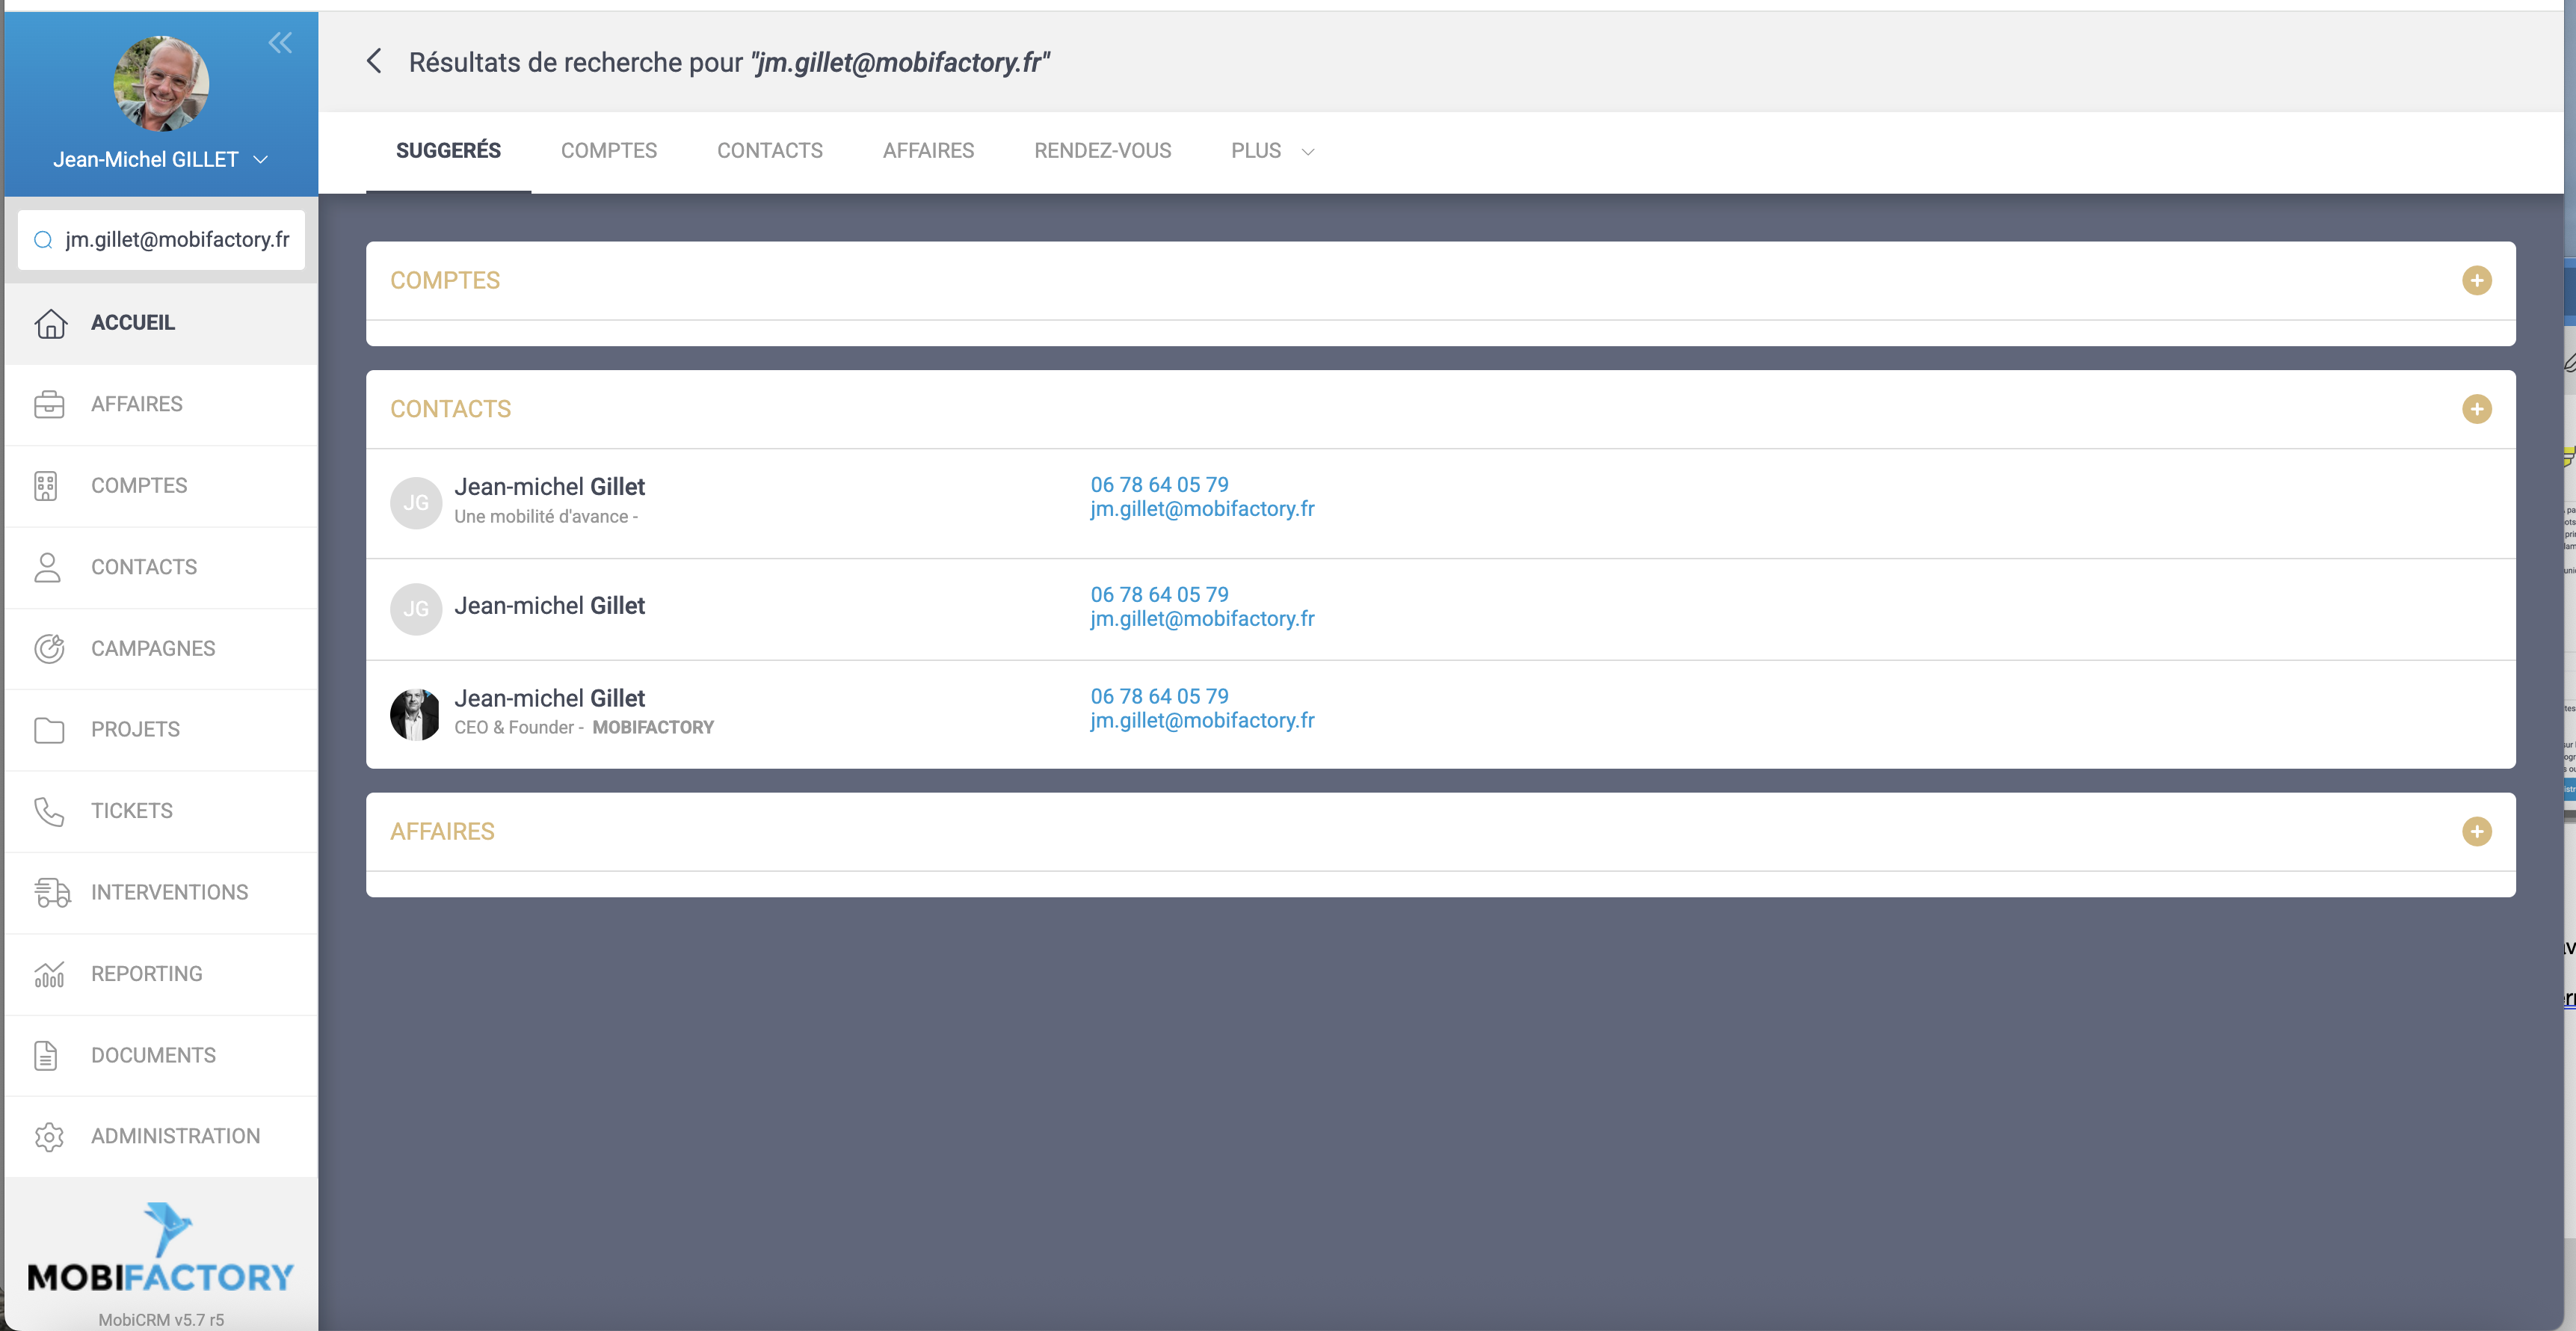This screenshot has height=1331, width=2576.
Task: Switch to the COMPTES tab
Action: pyautogui.click(x=608, y=151)
